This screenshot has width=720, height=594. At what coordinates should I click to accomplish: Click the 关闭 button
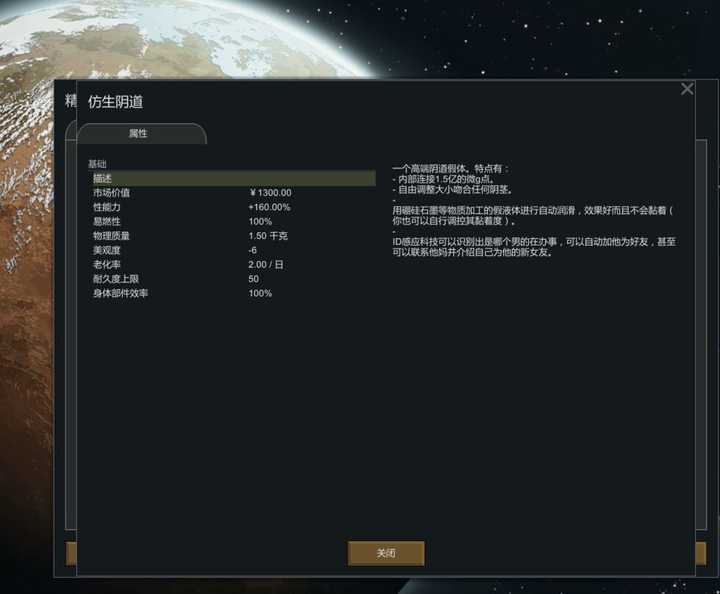(386, 553)
